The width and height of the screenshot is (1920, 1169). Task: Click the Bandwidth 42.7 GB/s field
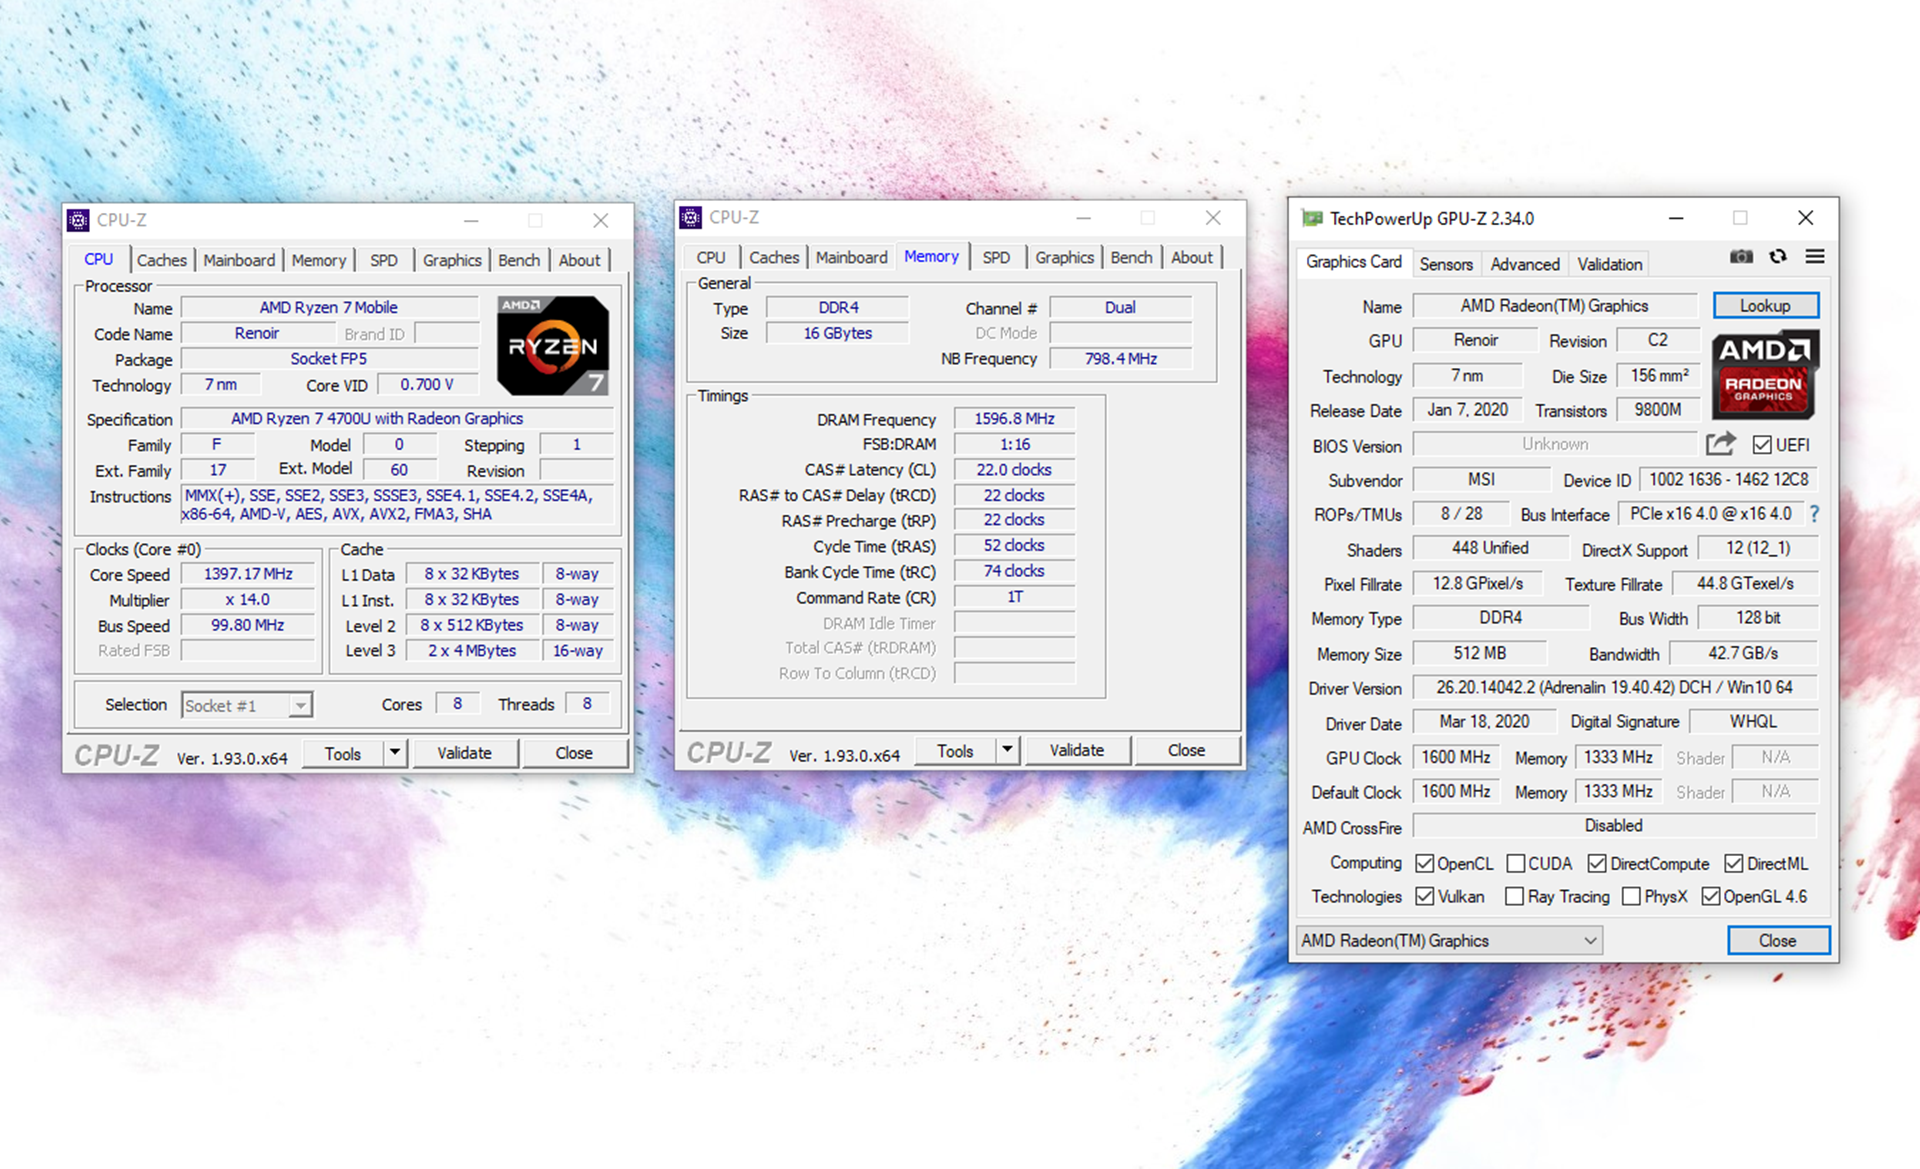[1743, 653]
